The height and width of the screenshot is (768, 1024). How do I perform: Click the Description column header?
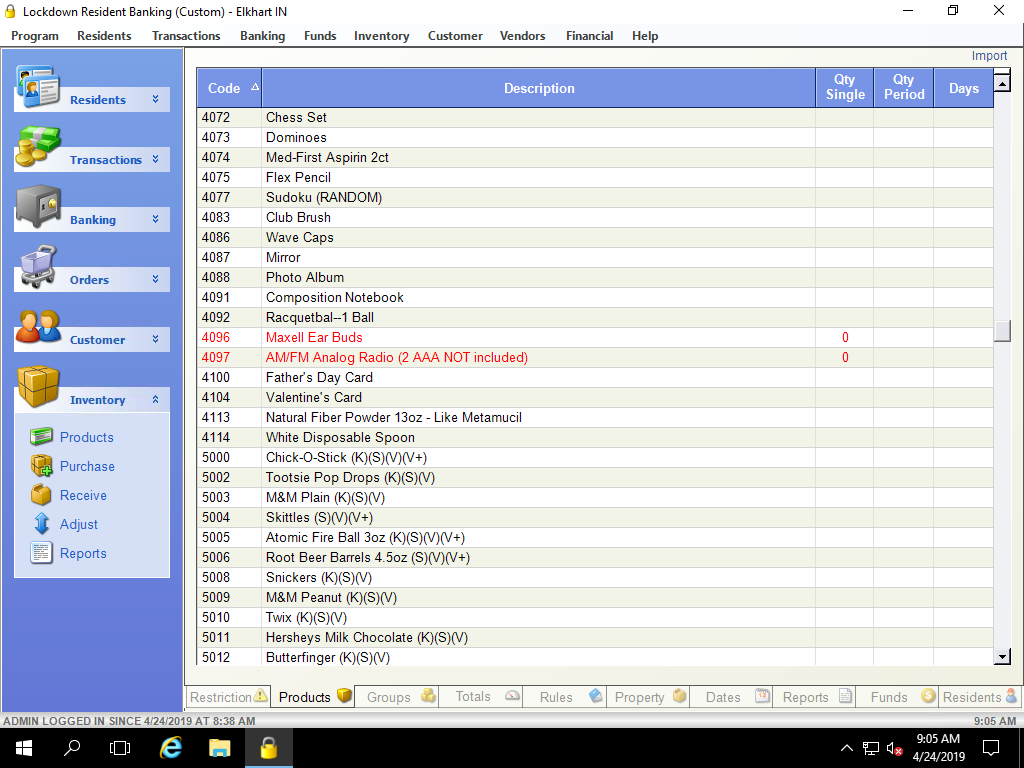539,88
